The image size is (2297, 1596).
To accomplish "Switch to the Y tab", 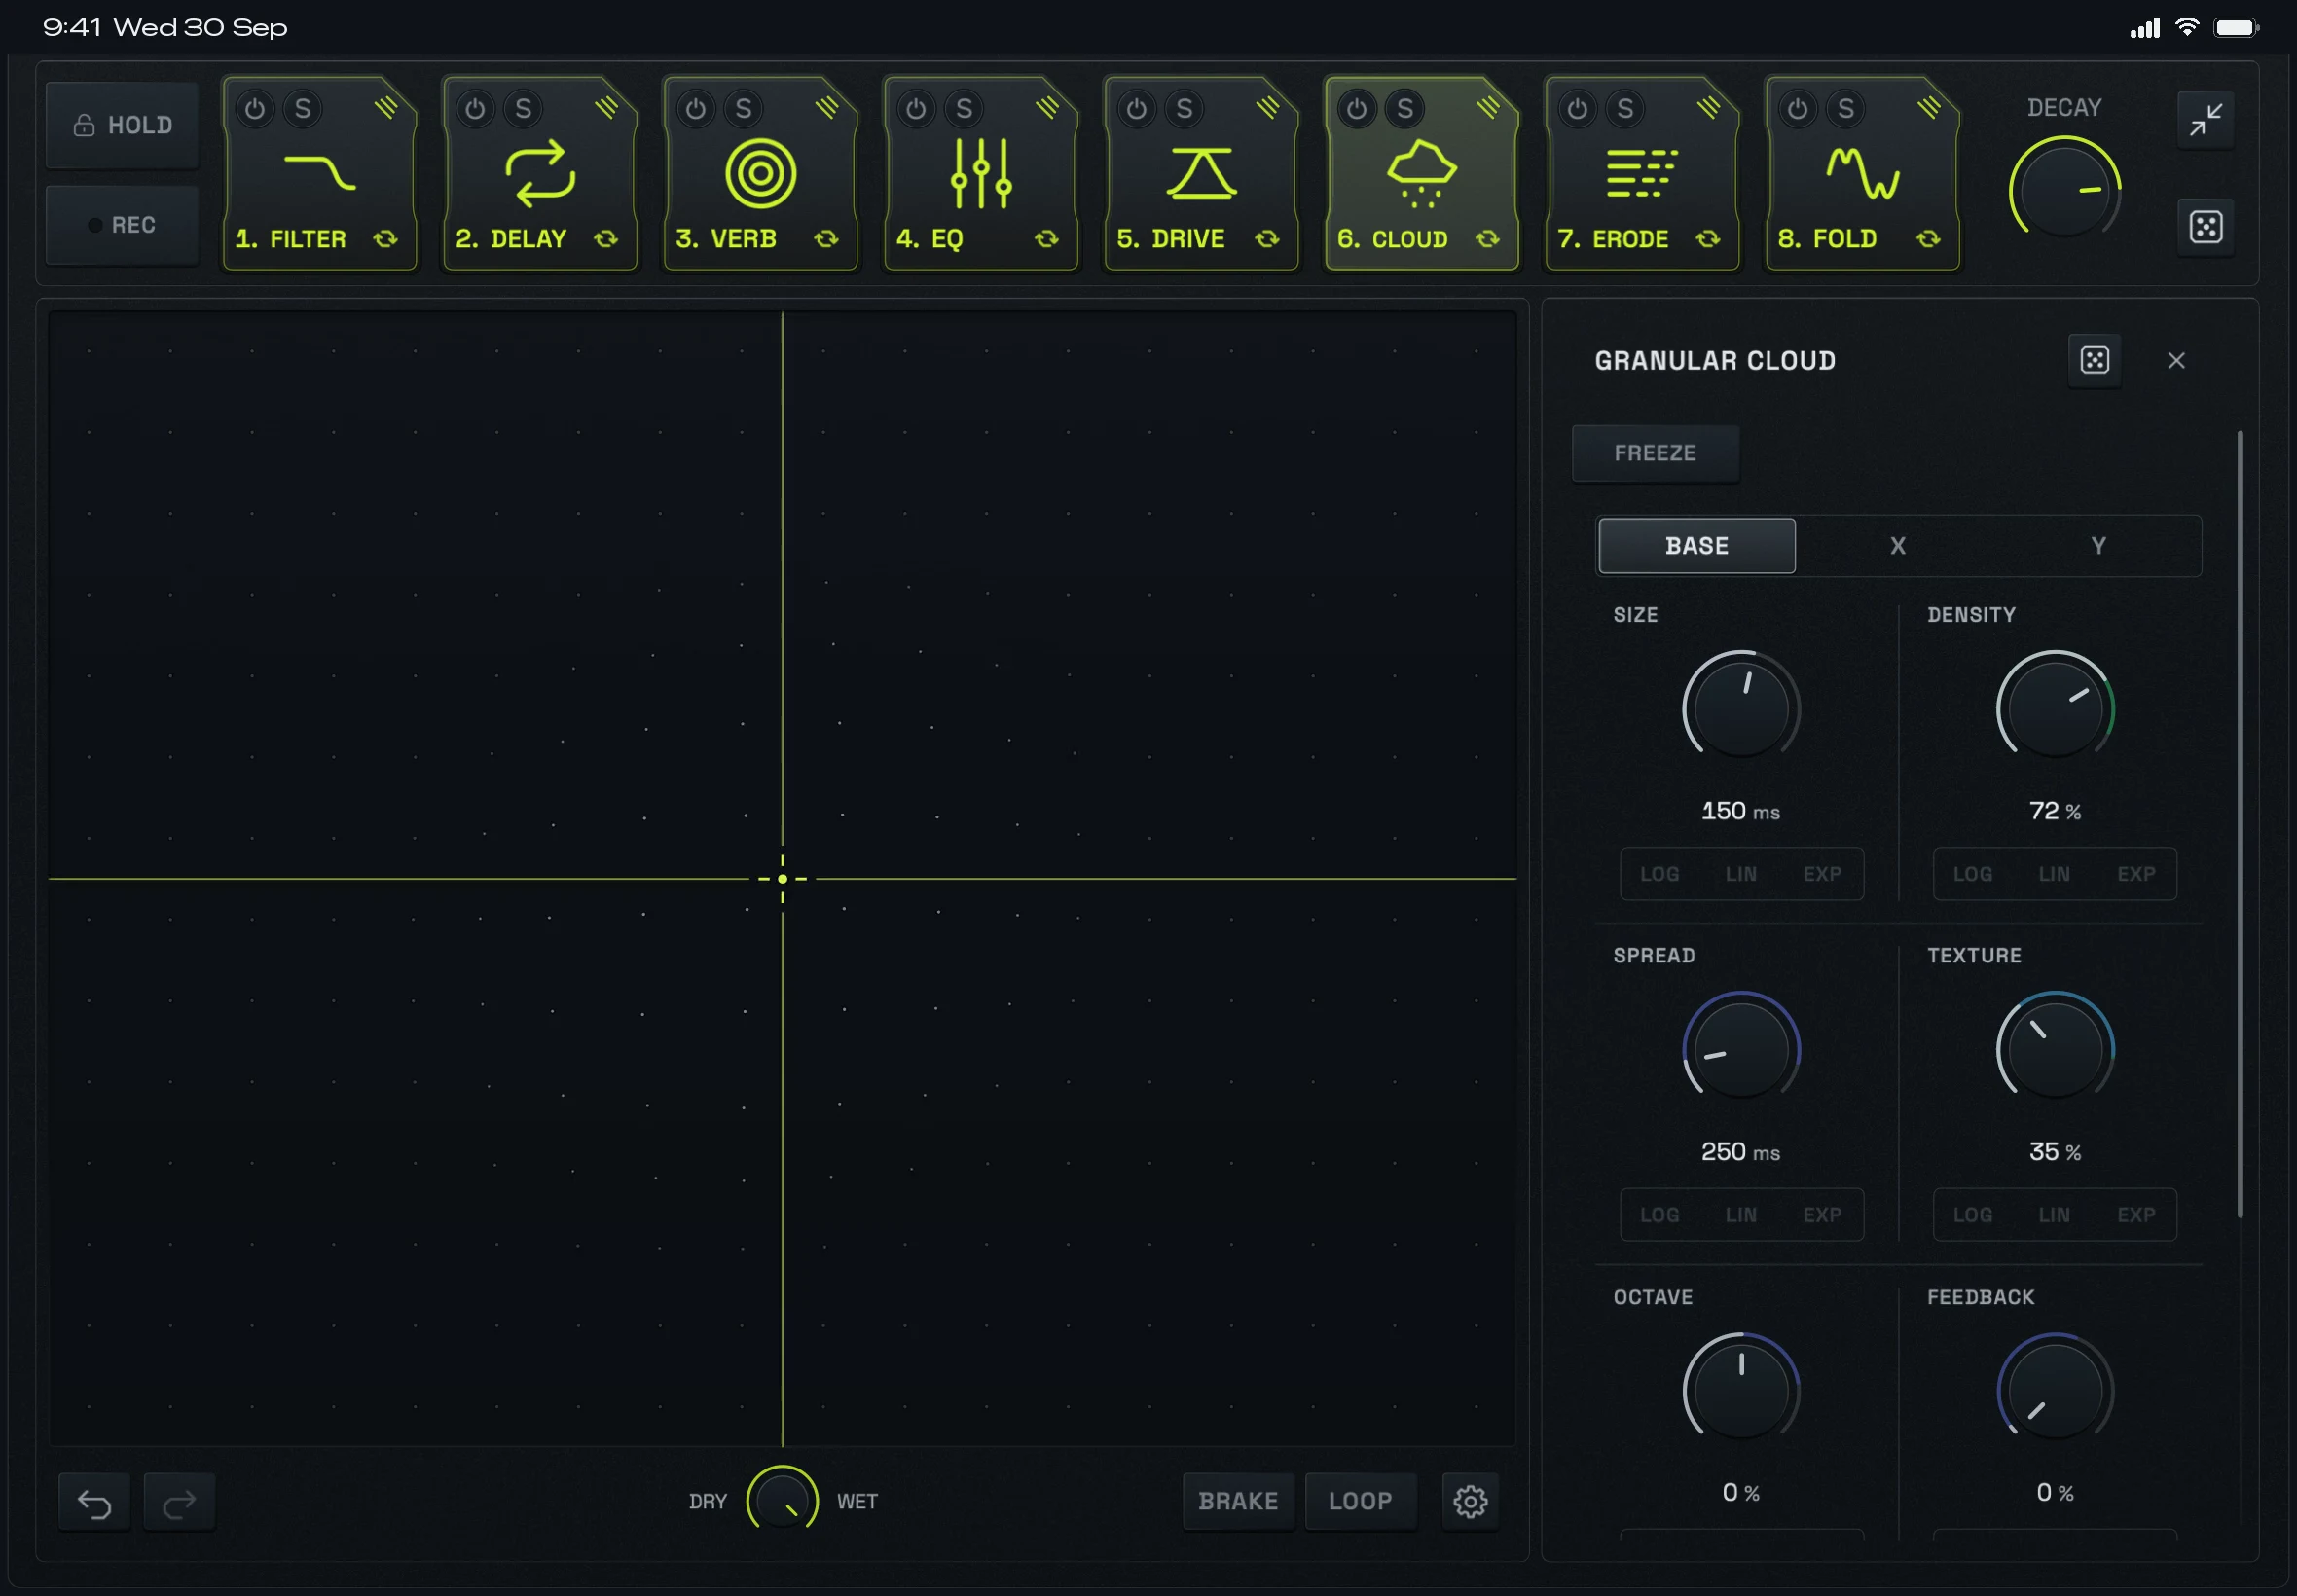I will click(x=2098, y=546).
